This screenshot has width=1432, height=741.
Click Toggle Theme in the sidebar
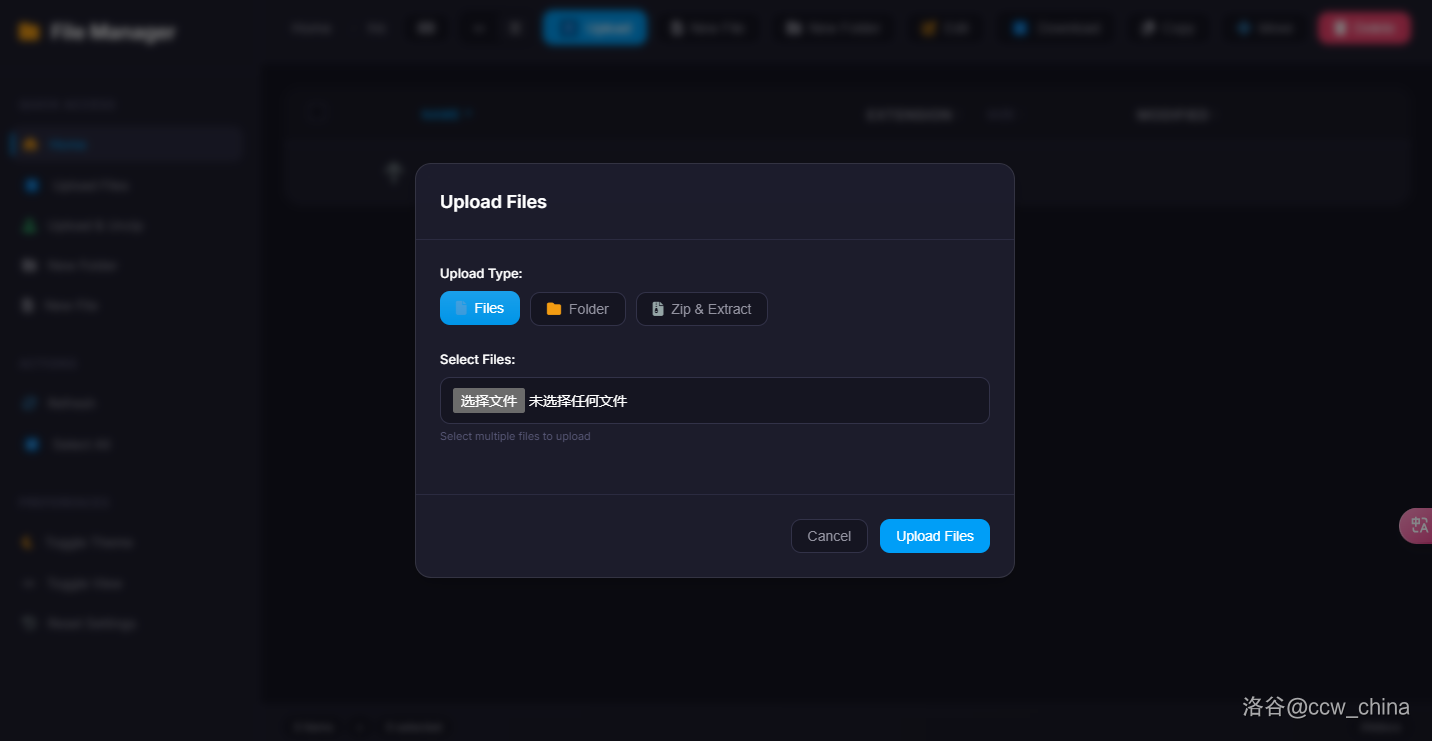pyautogui.click(x=88, y=542)
